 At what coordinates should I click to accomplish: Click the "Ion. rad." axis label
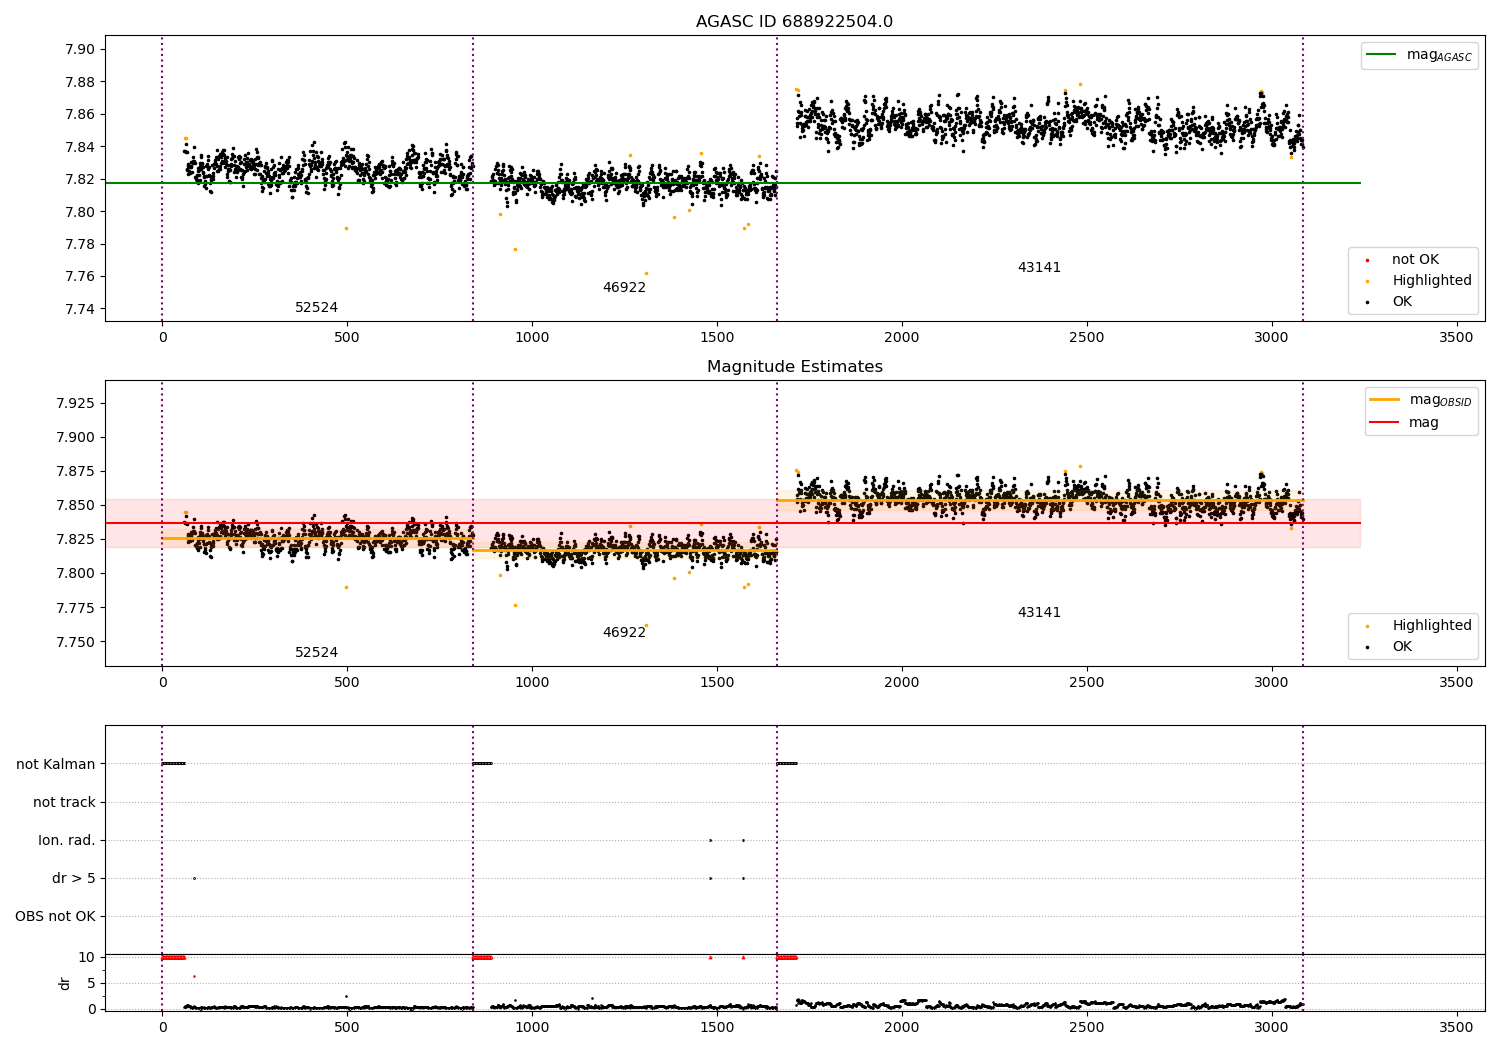pos(67,841)
